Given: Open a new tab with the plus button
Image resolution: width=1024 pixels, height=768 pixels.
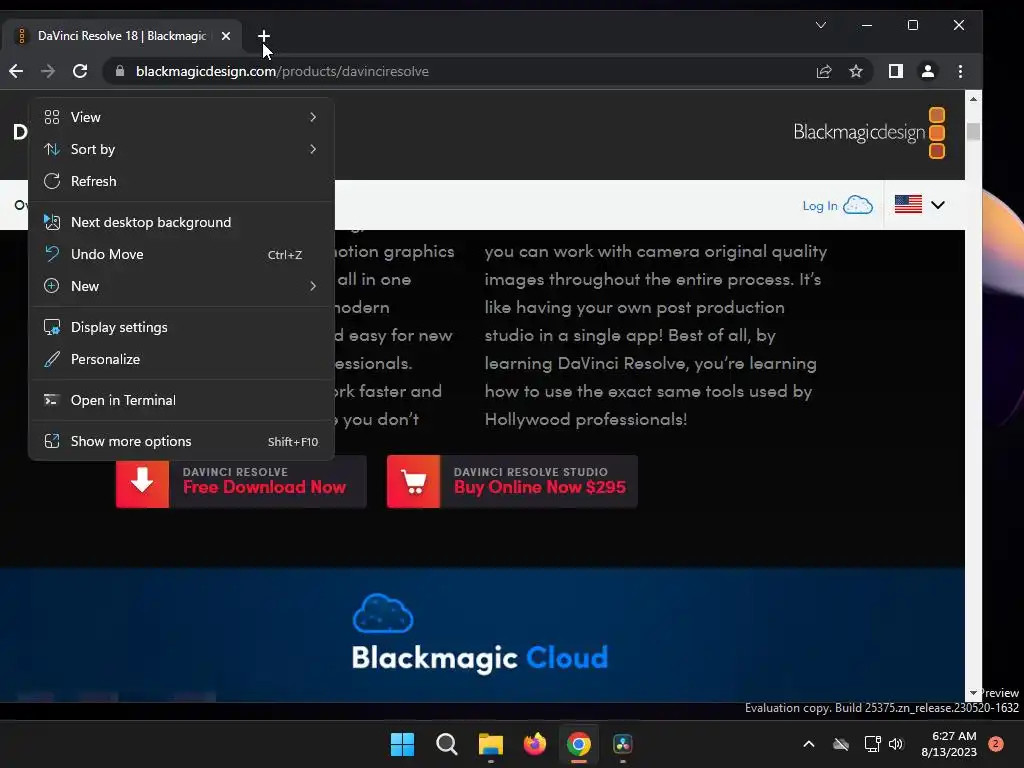Looking at the screenshot, I should click(x=263, y=36).
